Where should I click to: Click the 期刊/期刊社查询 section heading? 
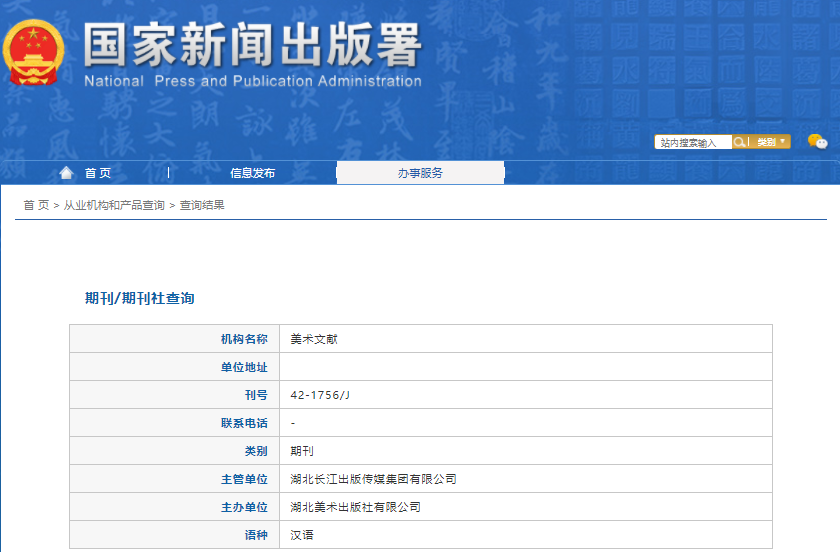(x=140, y=298)
